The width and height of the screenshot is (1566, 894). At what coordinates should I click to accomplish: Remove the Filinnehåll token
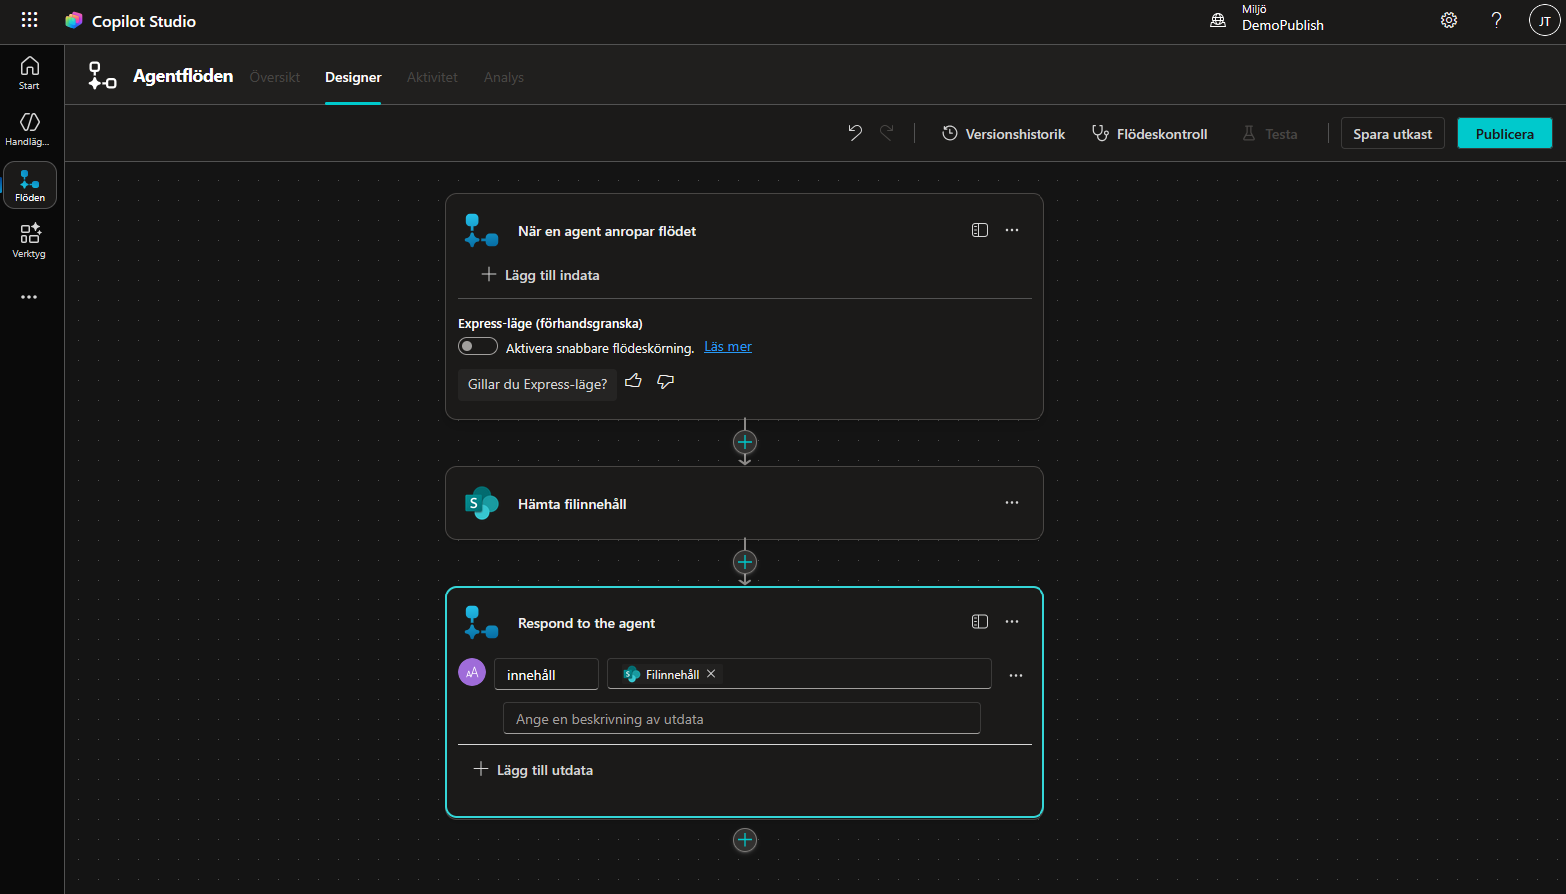point(711,674)
